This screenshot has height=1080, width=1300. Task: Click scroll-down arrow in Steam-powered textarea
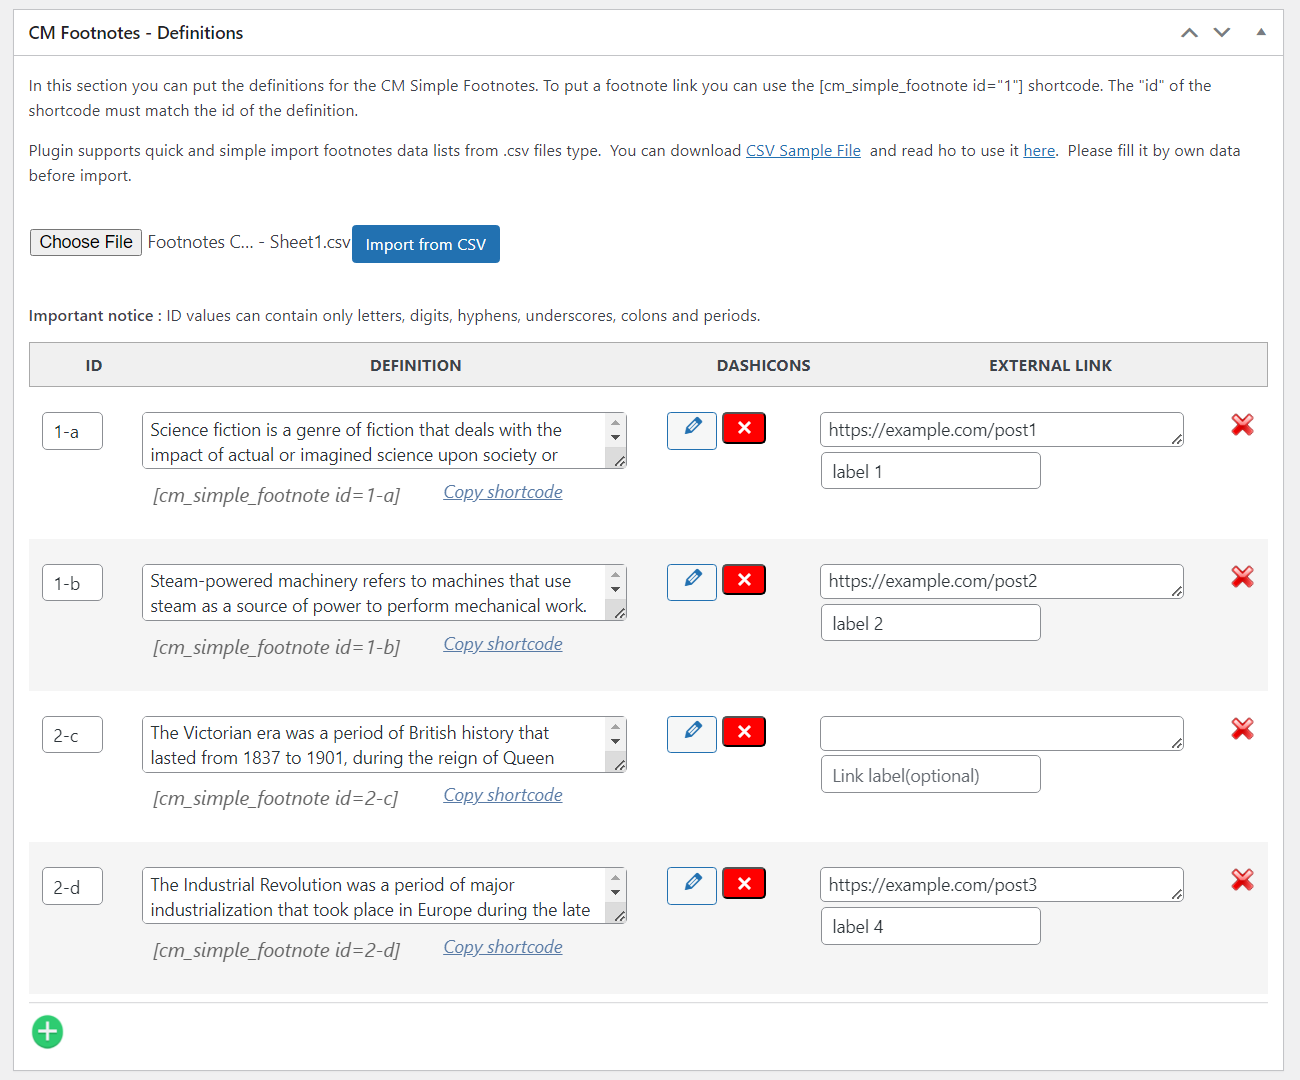tap(615, 590)
